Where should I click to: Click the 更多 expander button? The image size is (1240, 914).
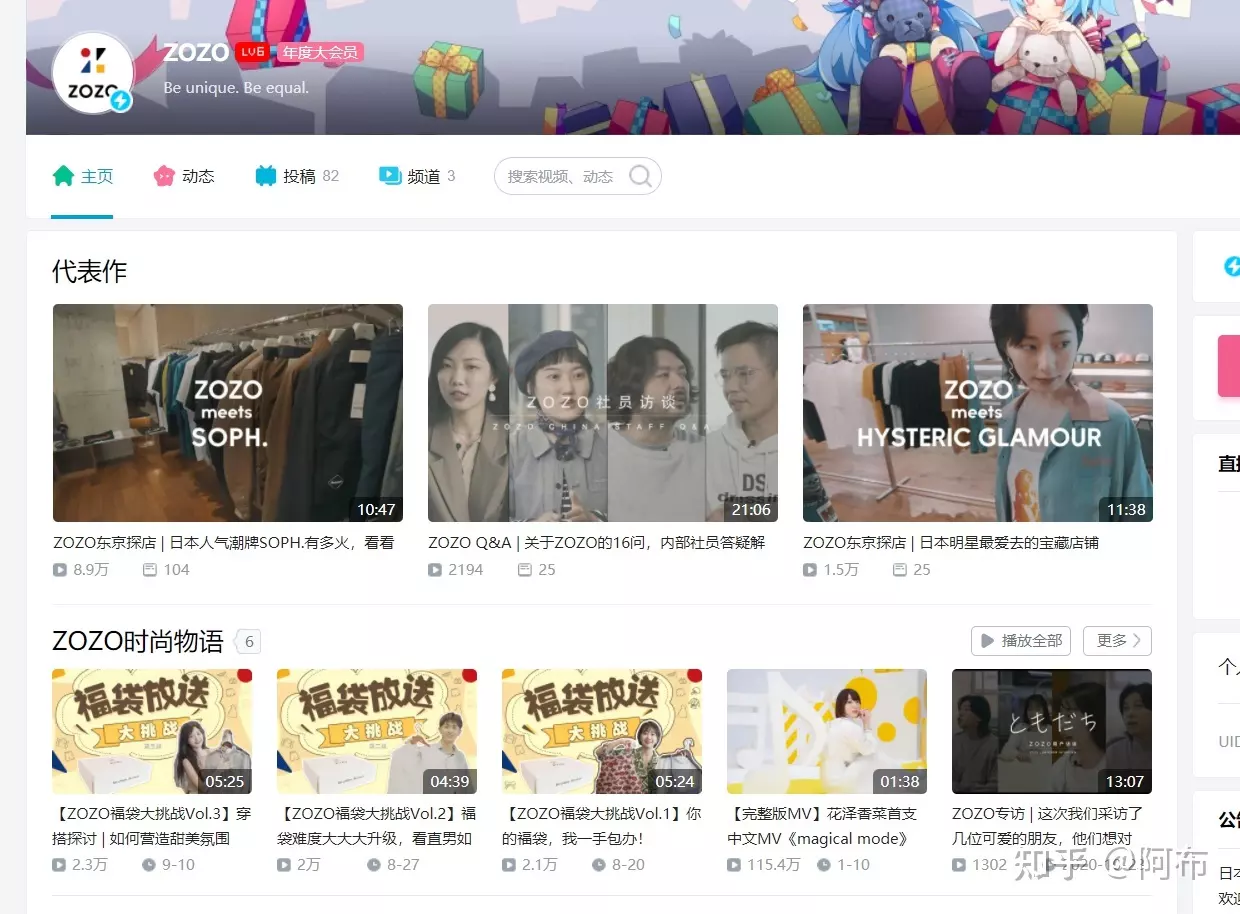(1118, 640)
